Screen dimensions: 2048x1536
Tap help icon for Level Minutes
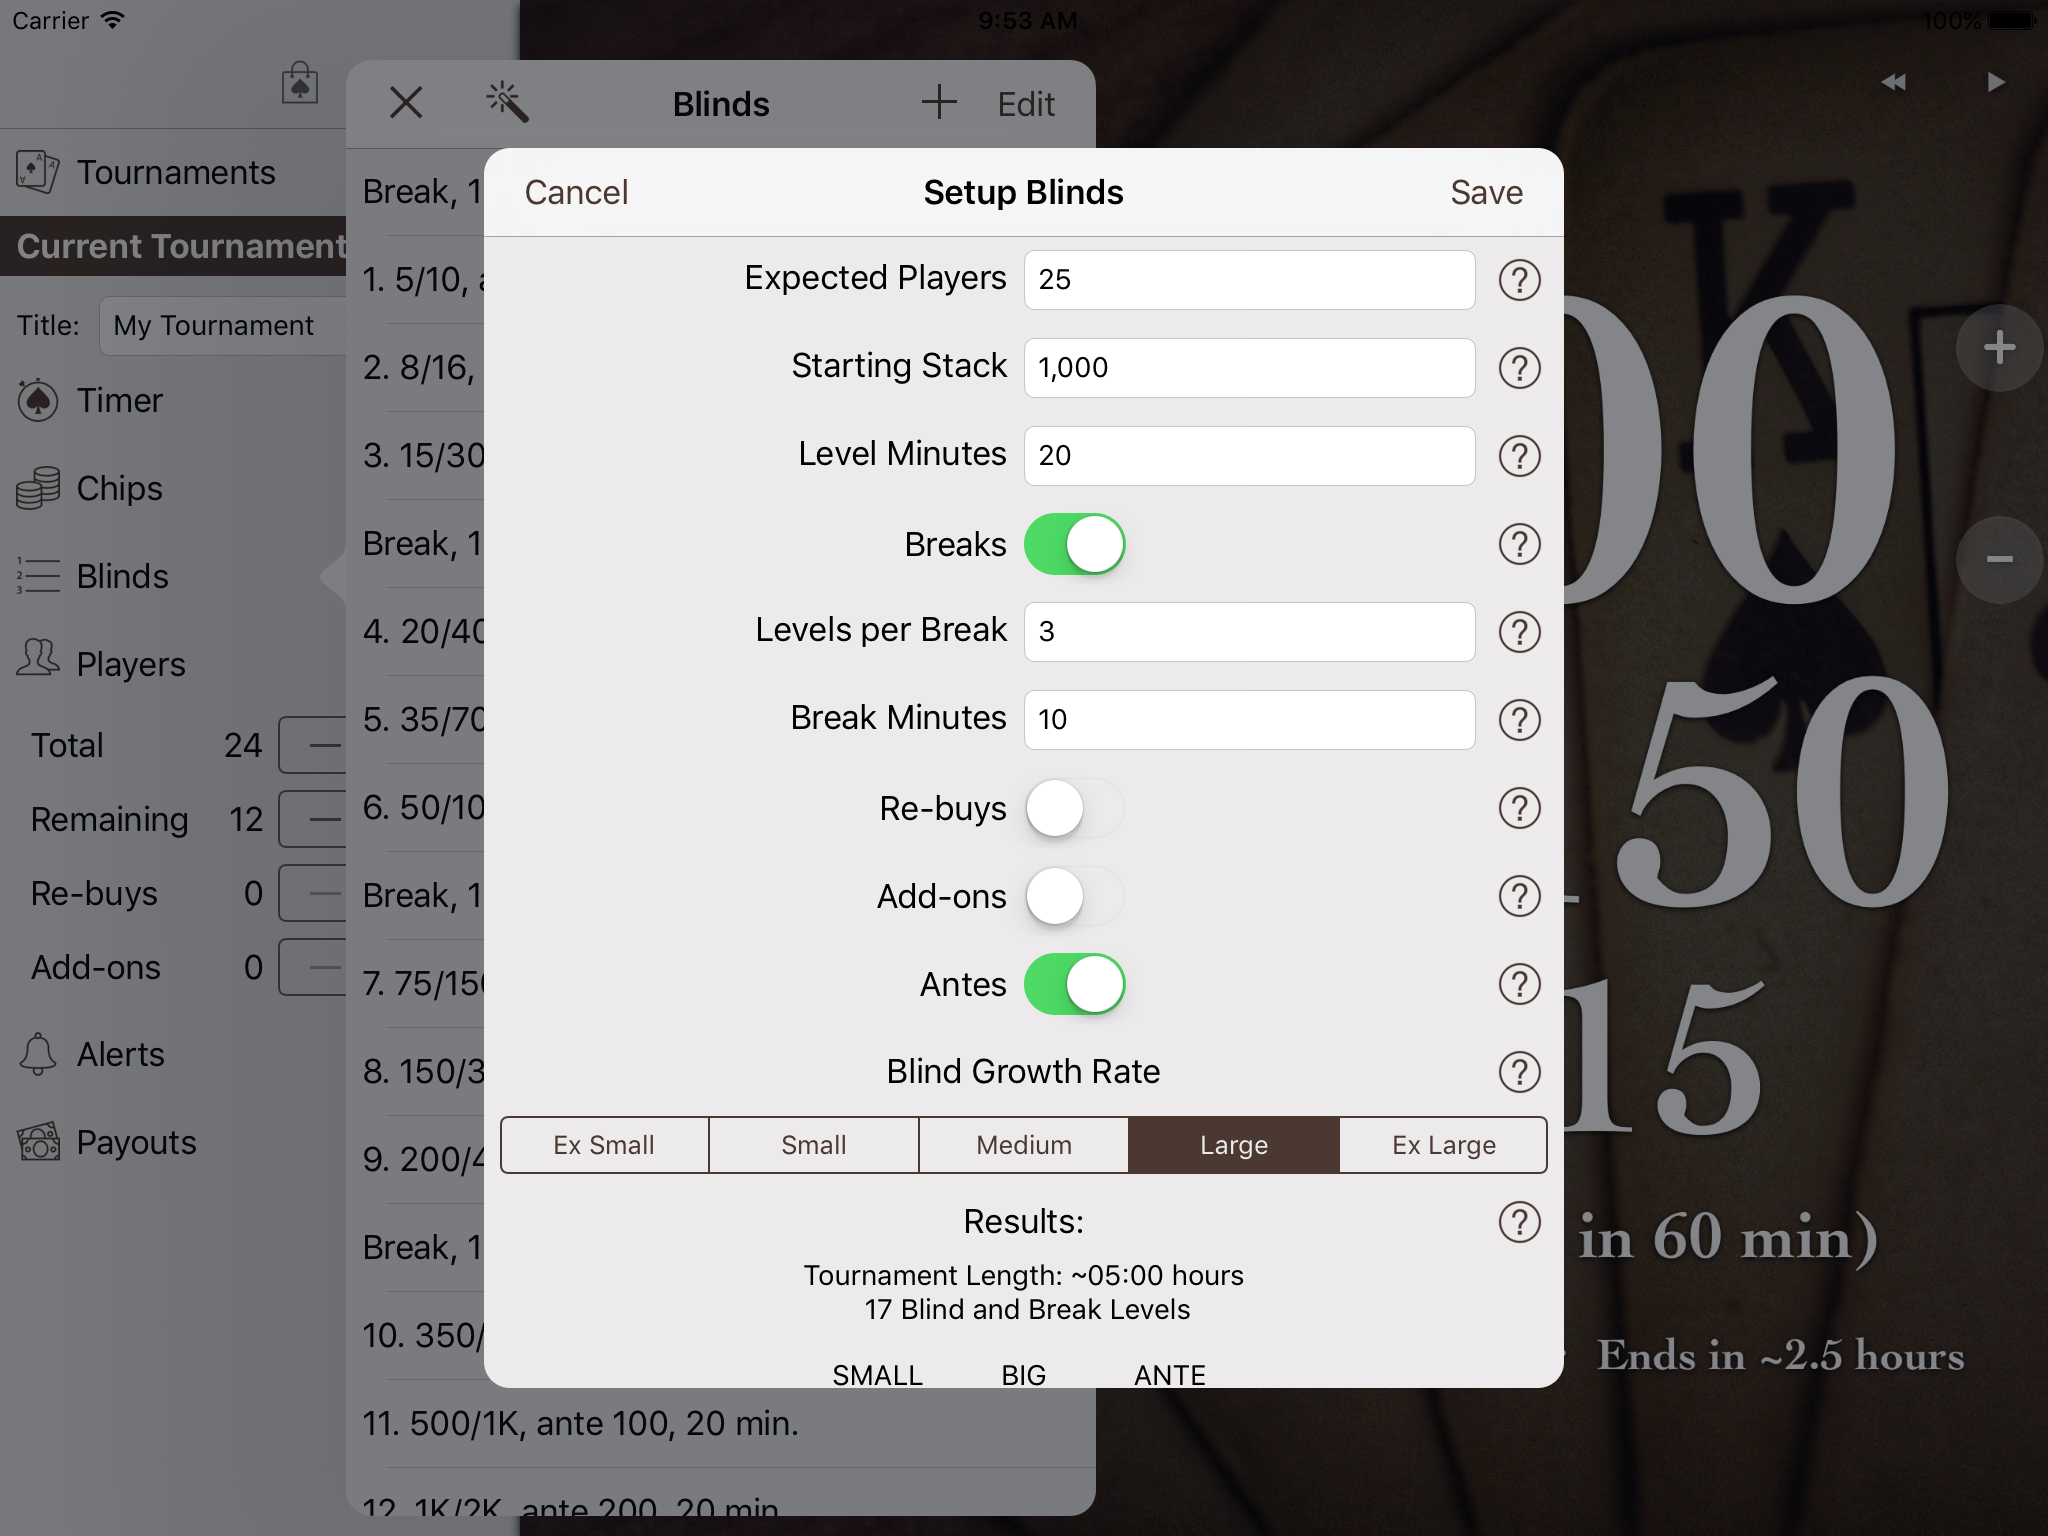[x=1519, y=456]
